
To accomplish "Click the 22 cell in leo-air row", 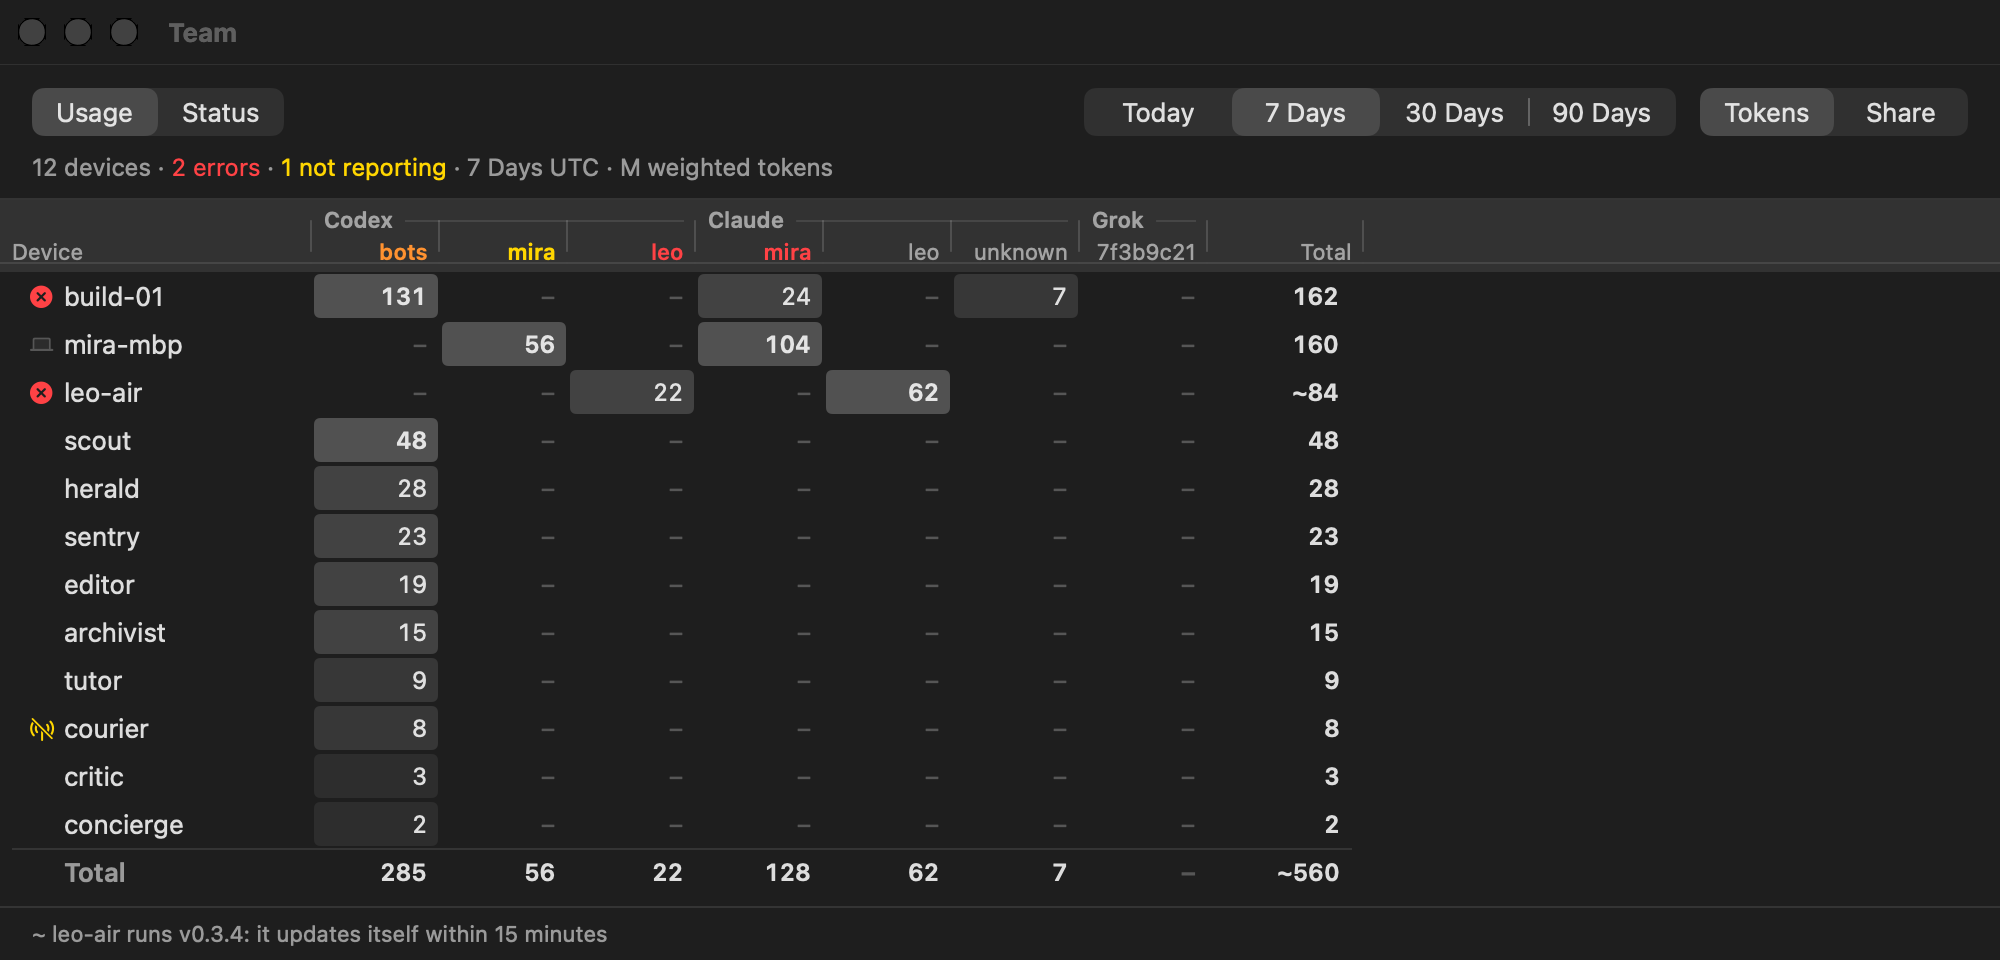I will [x=632, y=392].
